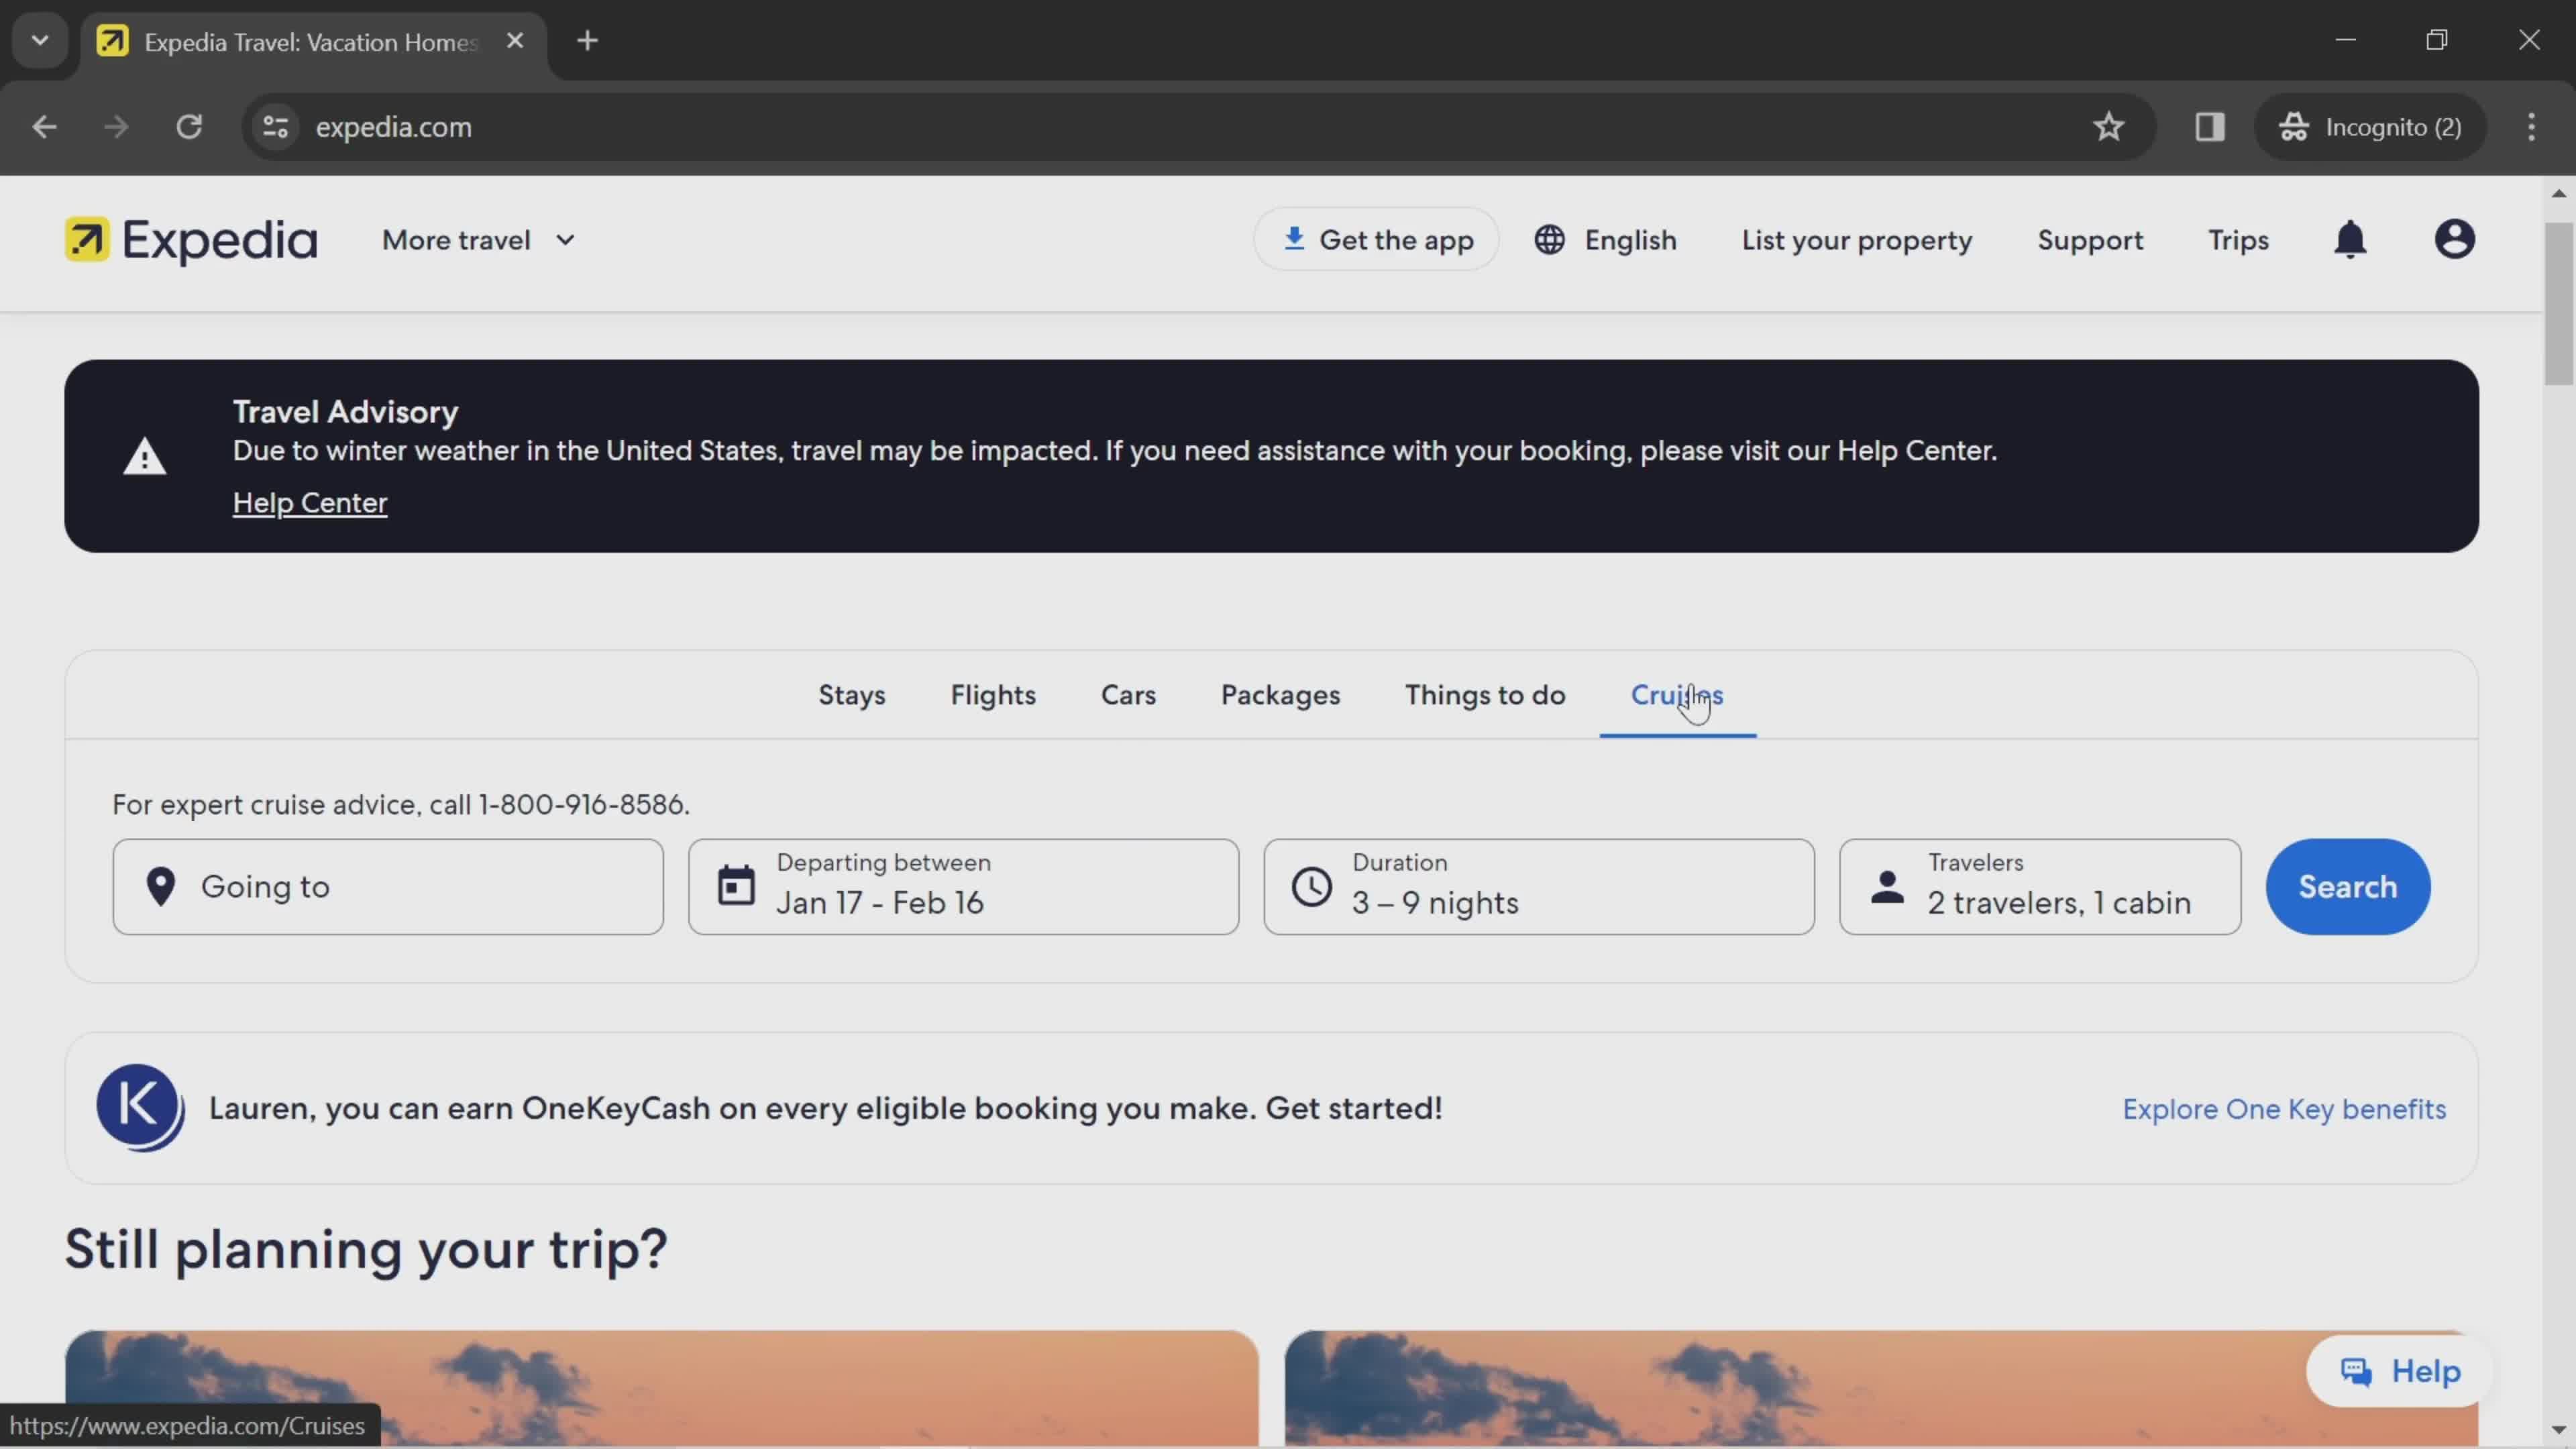Click the warning travel advisory icon
This screenshot has width=2576, height=1449.
click(x=145, y=456)
